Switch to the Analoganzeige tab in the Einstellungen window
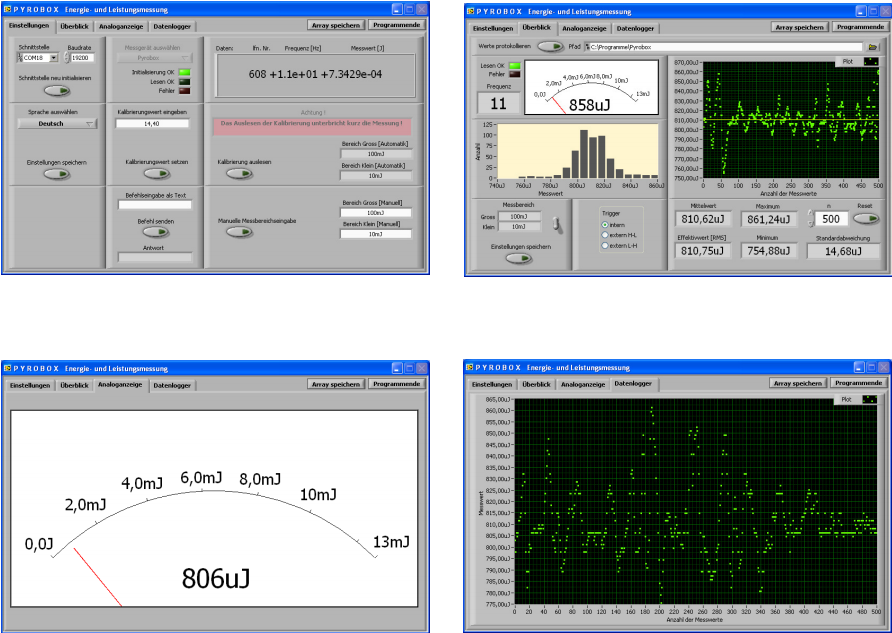Screen dimensions: 892x633 [121, 26]
